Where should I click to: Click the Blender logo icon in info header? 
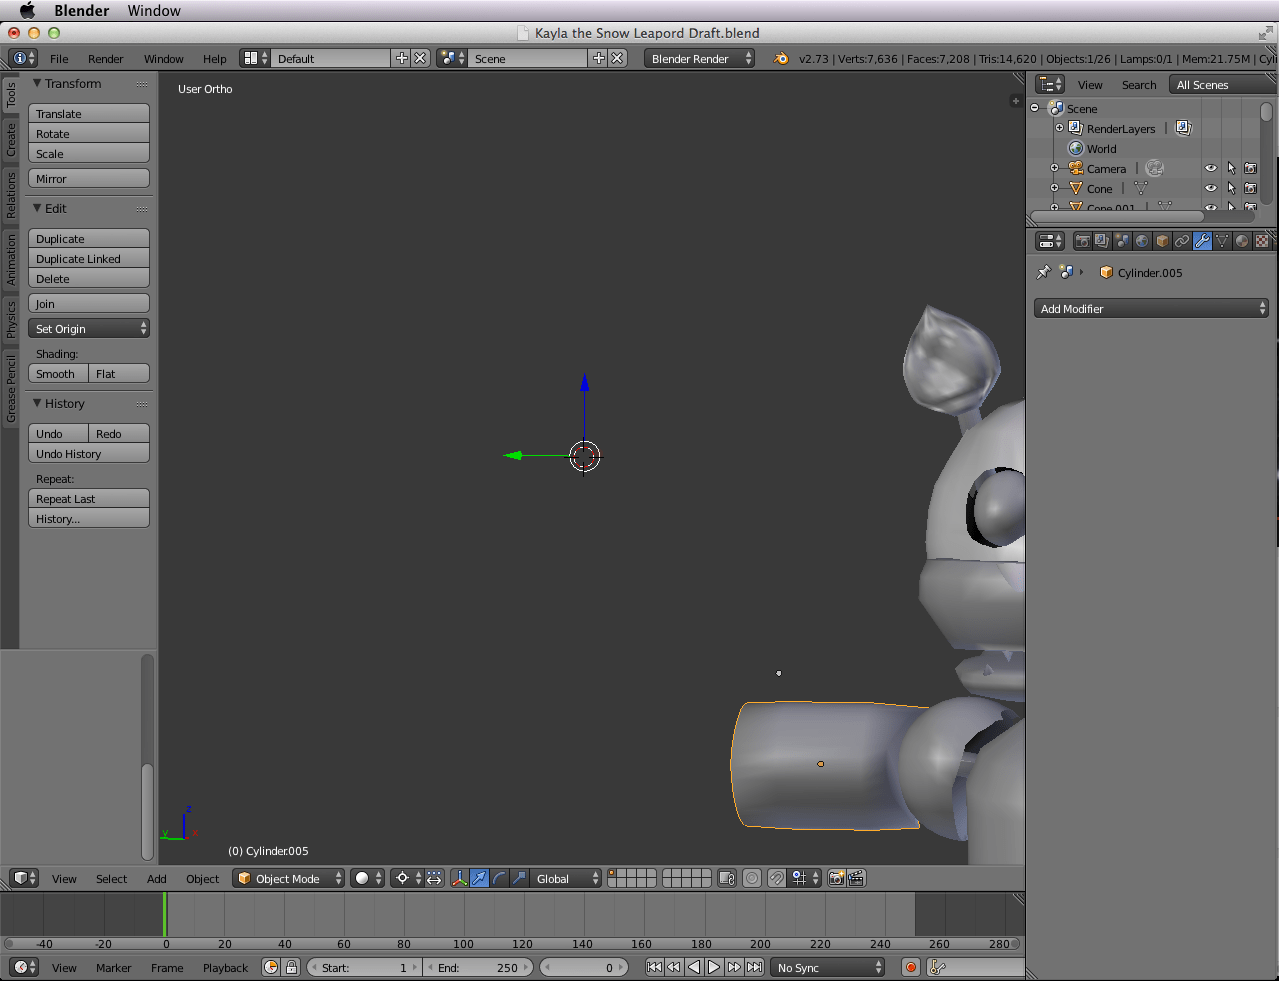tap(781, 58)
